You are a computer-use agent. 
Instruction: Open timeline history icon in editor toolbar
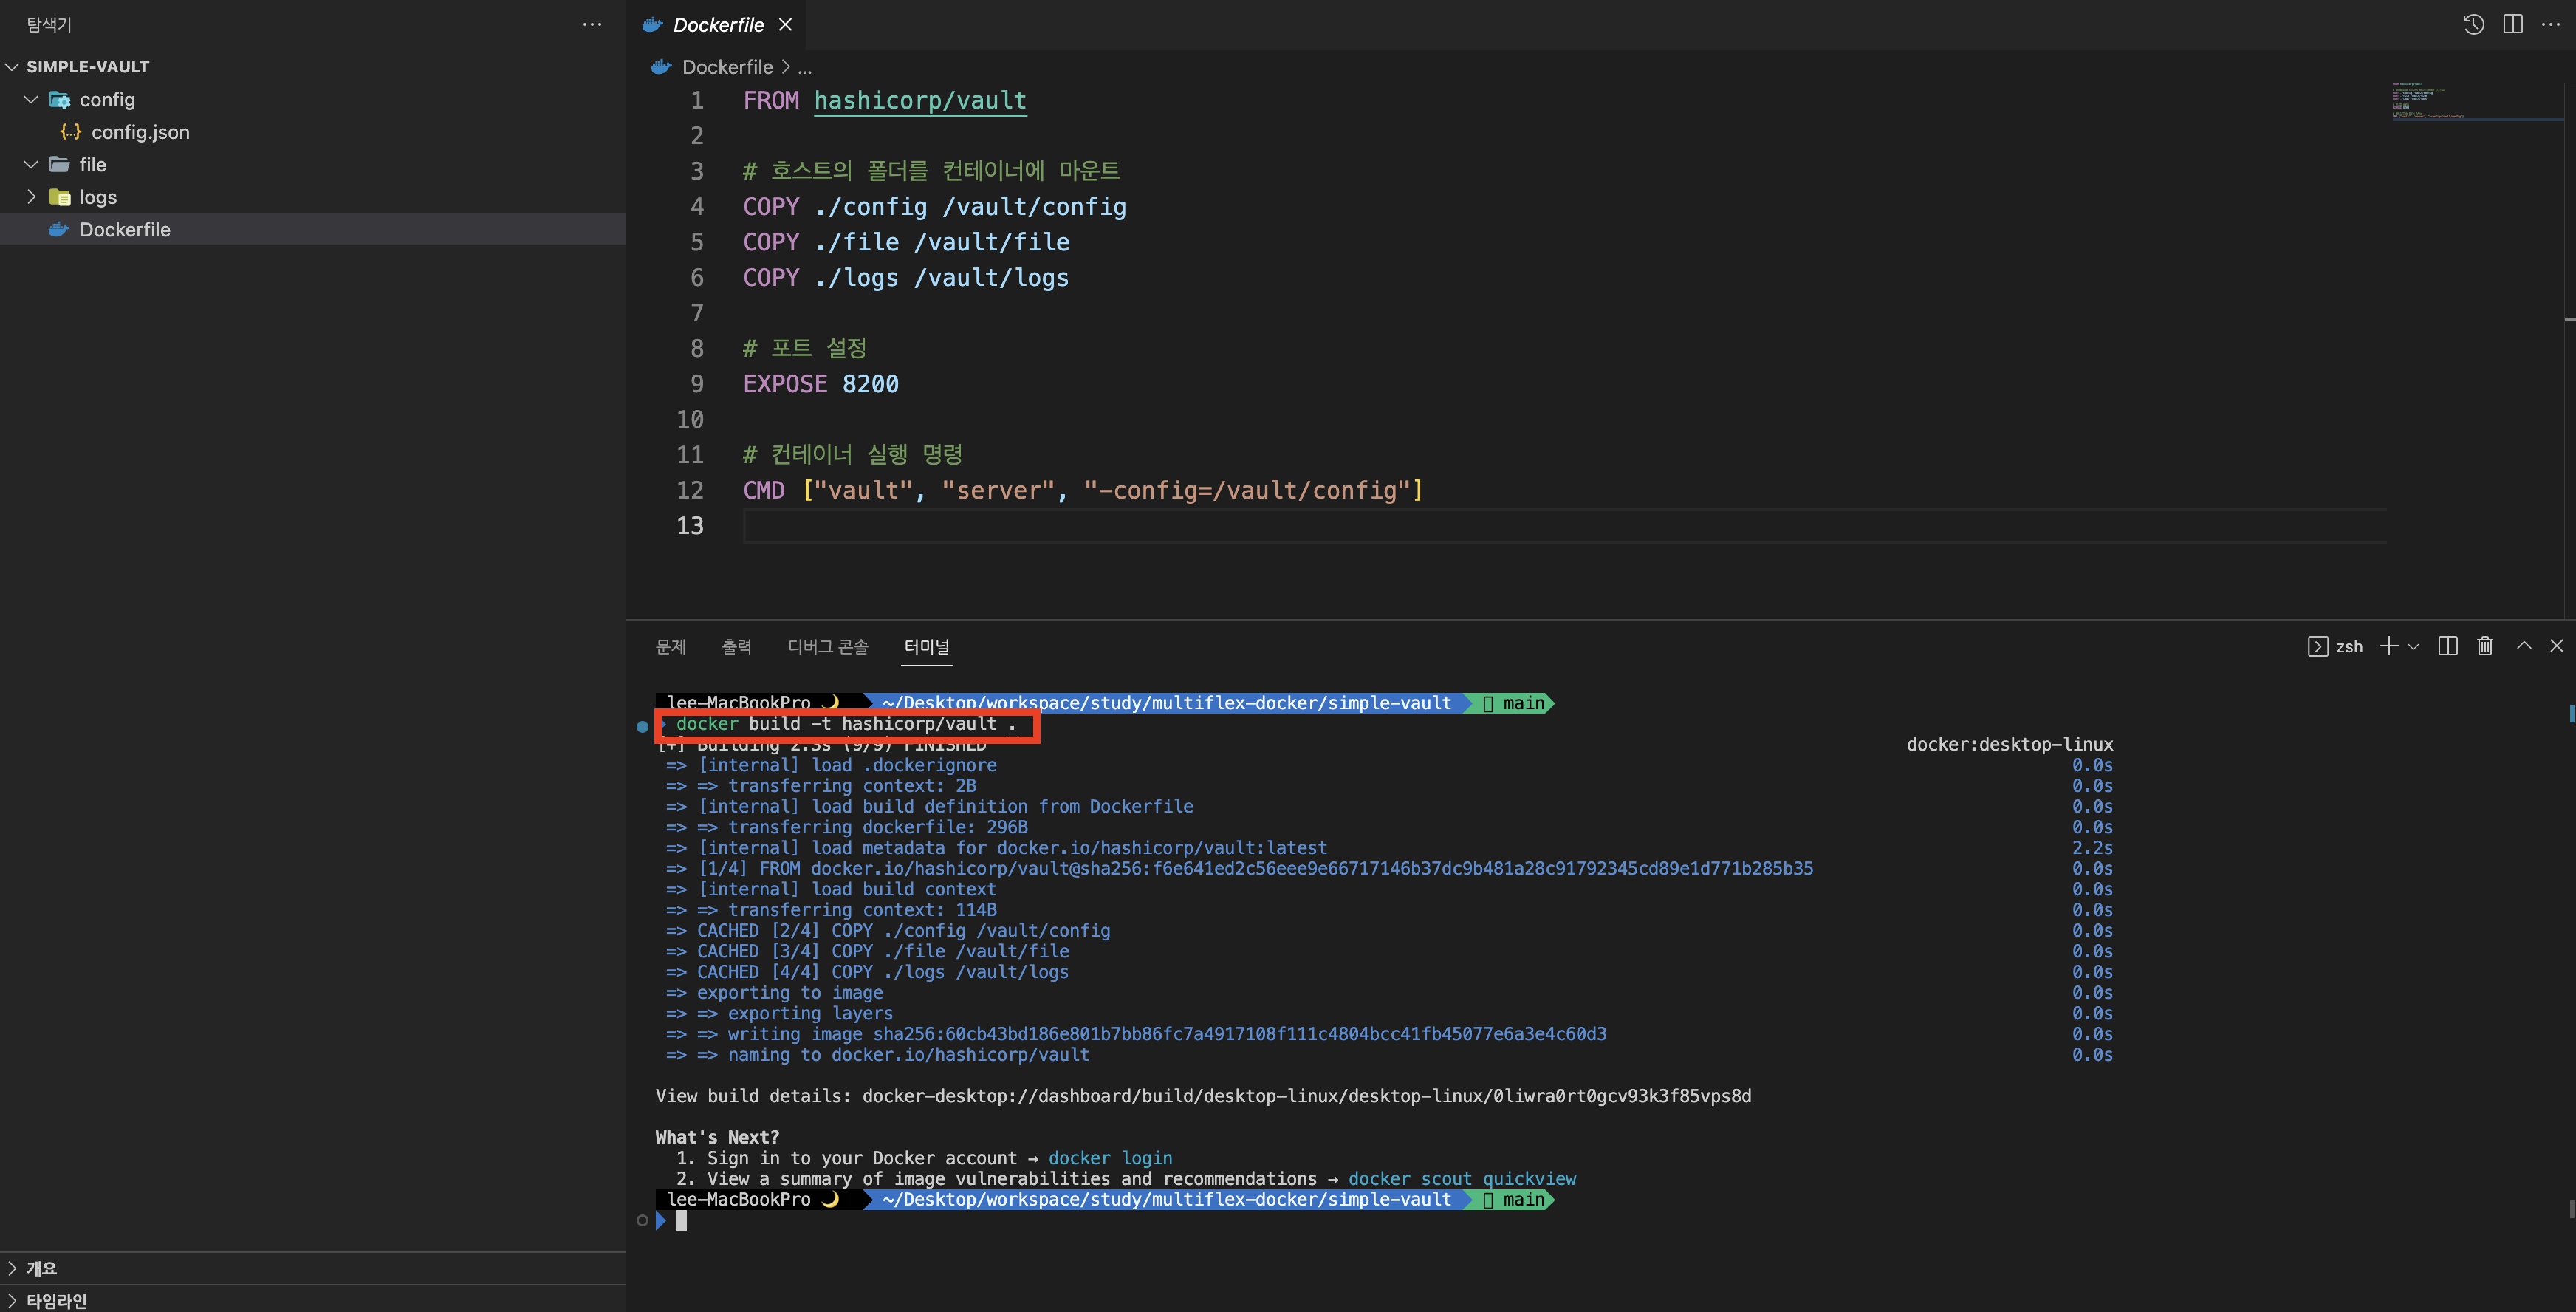(2473, 24)
